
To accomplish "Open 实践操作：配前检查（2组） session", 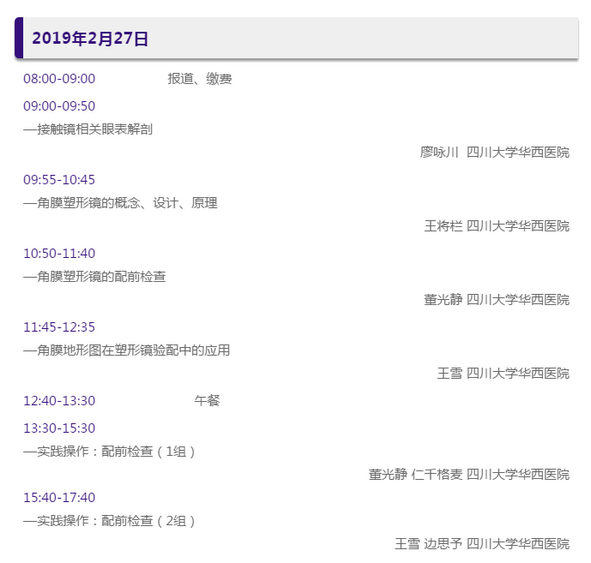I will (109, 521).
